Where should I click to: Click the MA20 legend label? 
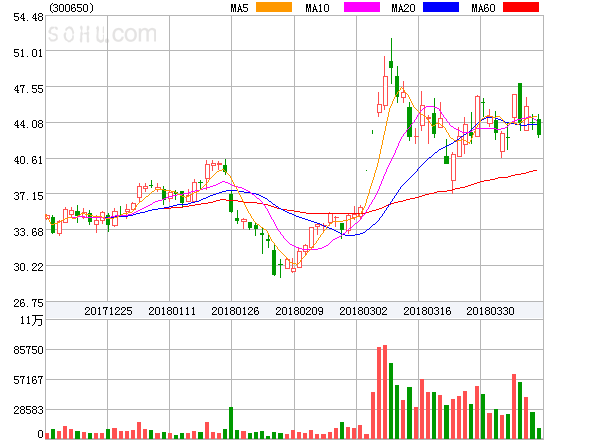[x=403, y=8]
